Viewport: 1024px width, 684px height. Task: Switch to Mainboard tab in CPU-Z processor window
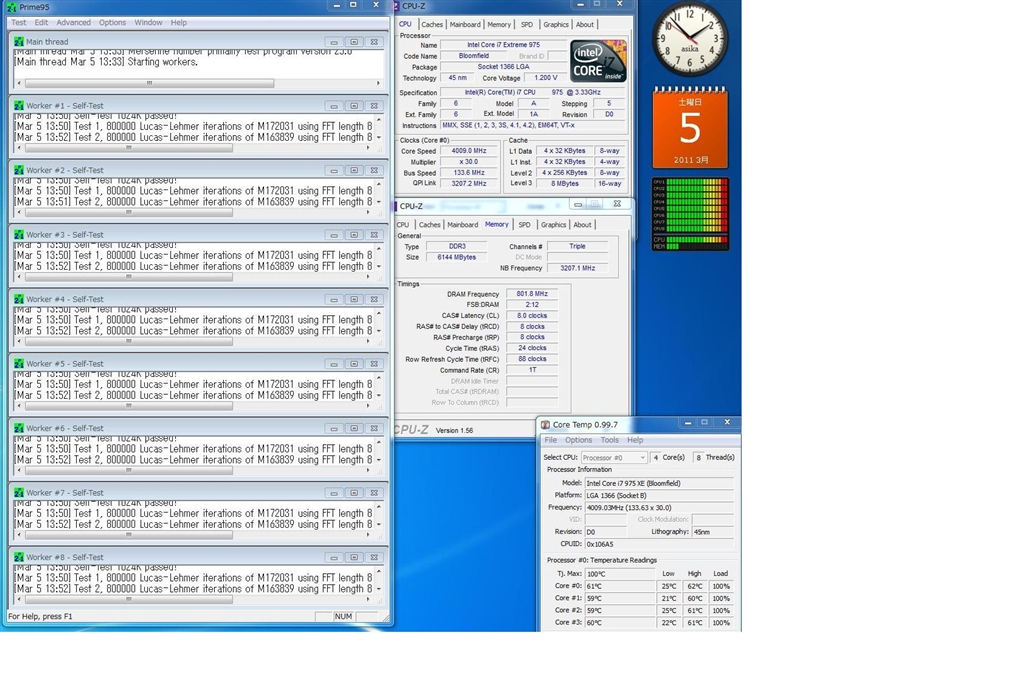[x=465, y=25]
